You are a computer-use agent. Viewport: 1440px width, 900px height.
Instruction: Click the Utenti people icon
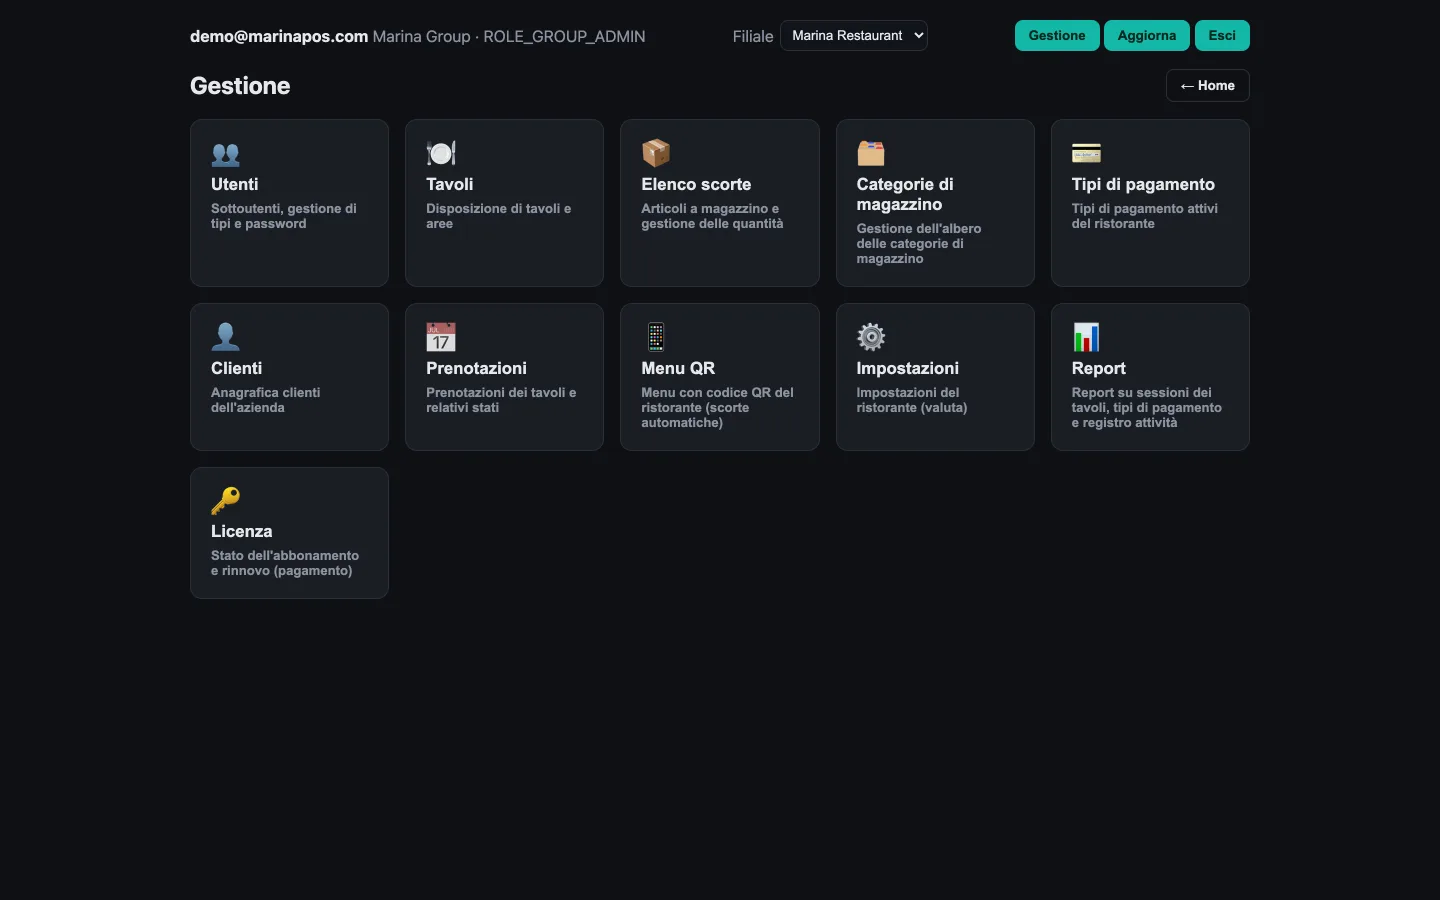(226, 154)
